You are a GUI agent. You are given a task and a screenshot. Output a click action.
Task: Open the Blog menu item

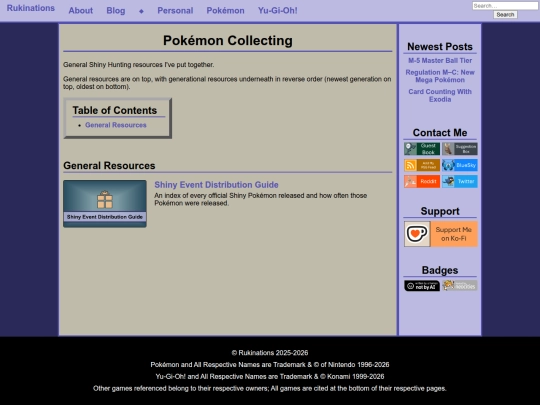116,11
